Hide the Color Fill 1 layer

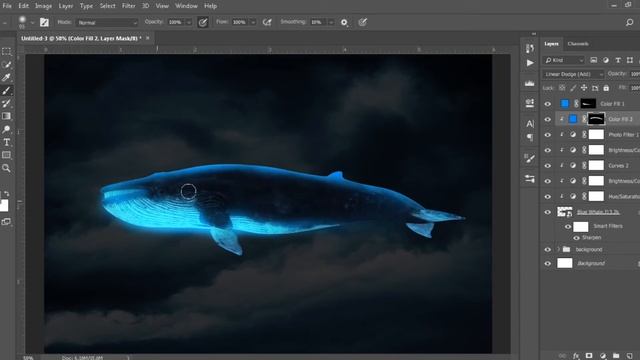(548, 104)
